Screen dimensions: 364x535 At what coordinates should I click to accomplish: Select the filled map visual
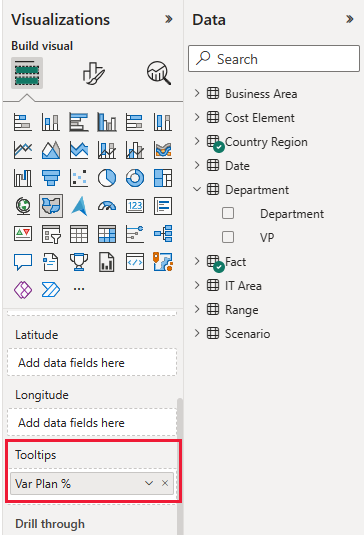[51, 206]
